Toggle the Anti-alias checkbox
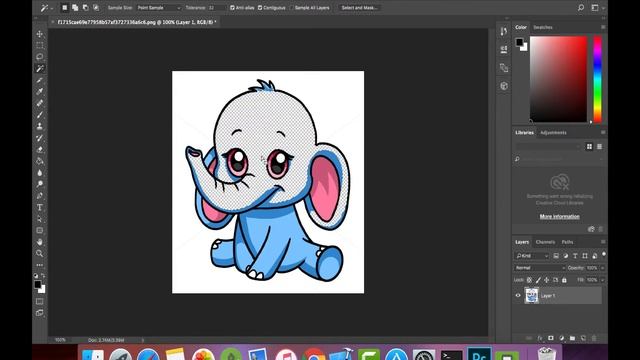 [232, 8]
